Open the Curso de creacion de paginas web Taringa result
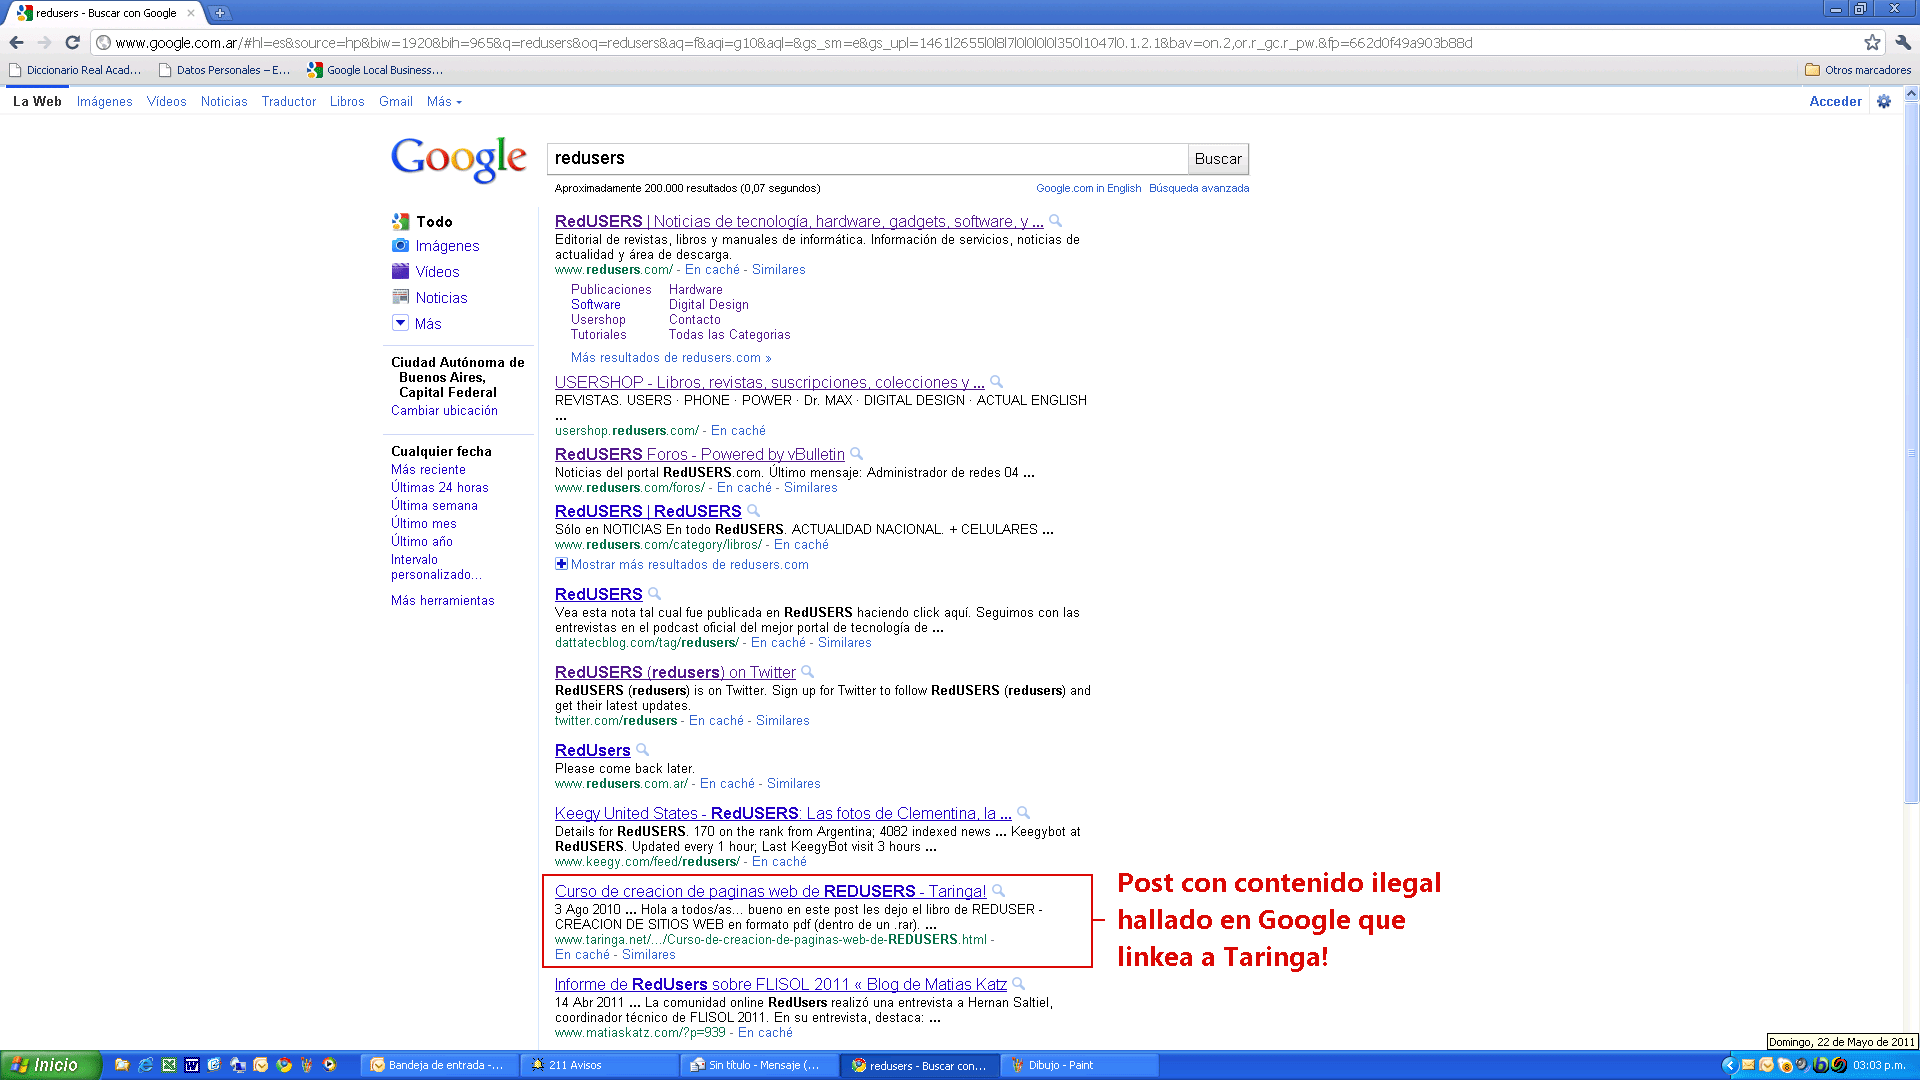Viewport: 1920px width, 1080px height. (770, 891)
